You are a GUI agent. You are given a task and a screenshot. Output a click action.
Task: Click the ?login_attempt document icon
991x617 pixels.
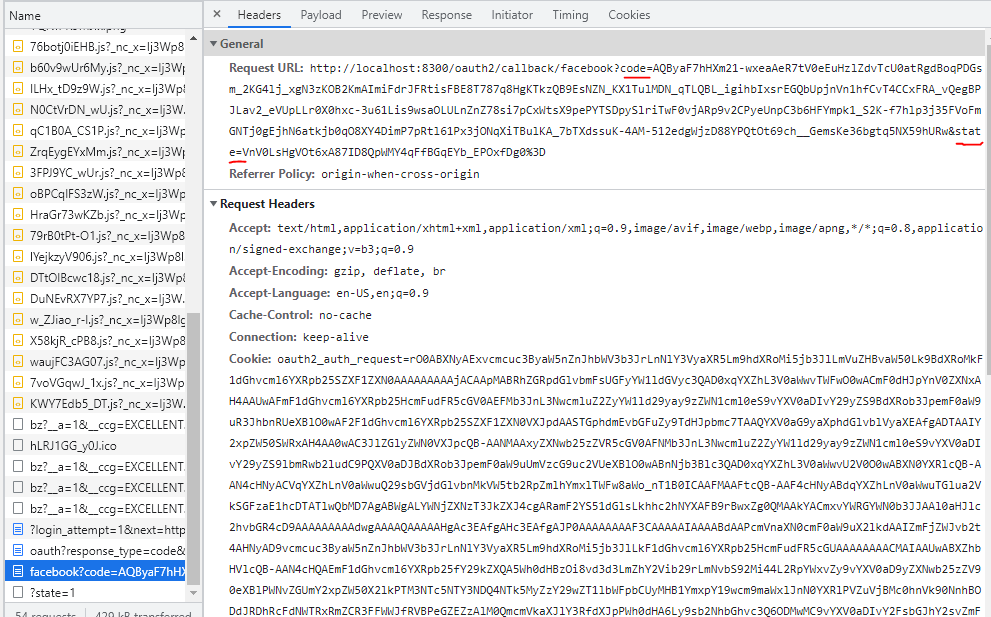click(18, 529)
